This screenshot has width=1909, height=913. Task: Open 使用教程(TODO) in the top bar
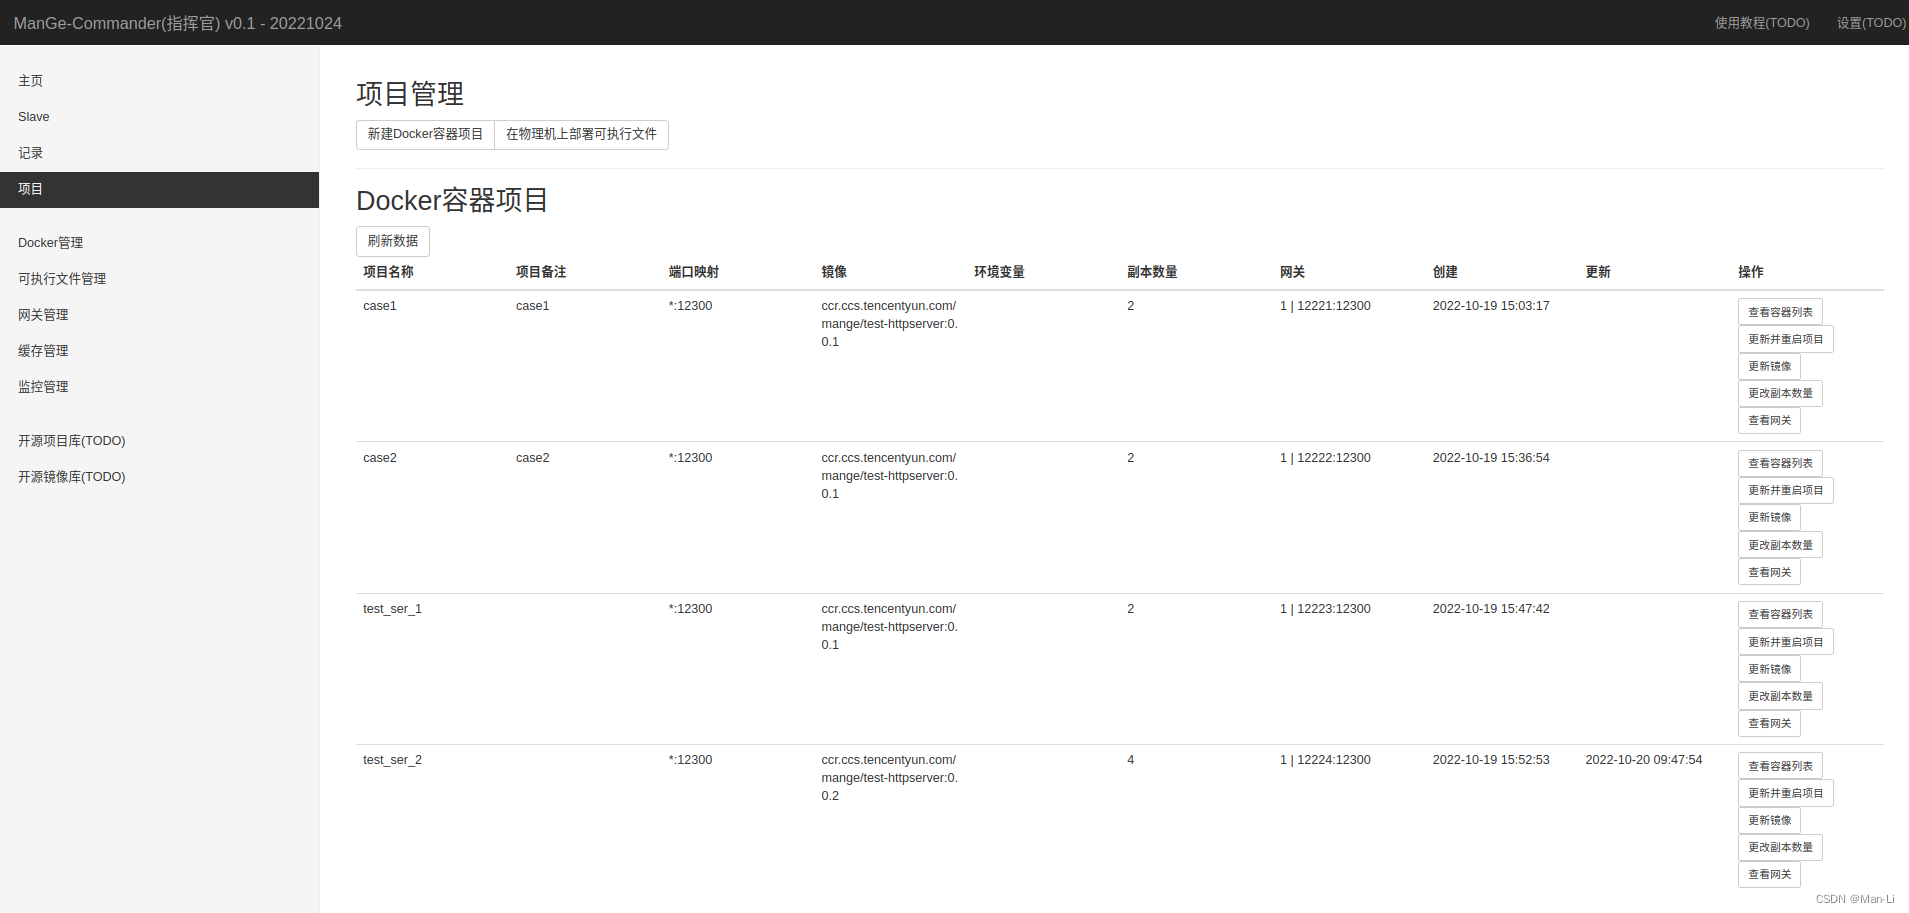click(1762, 23)
